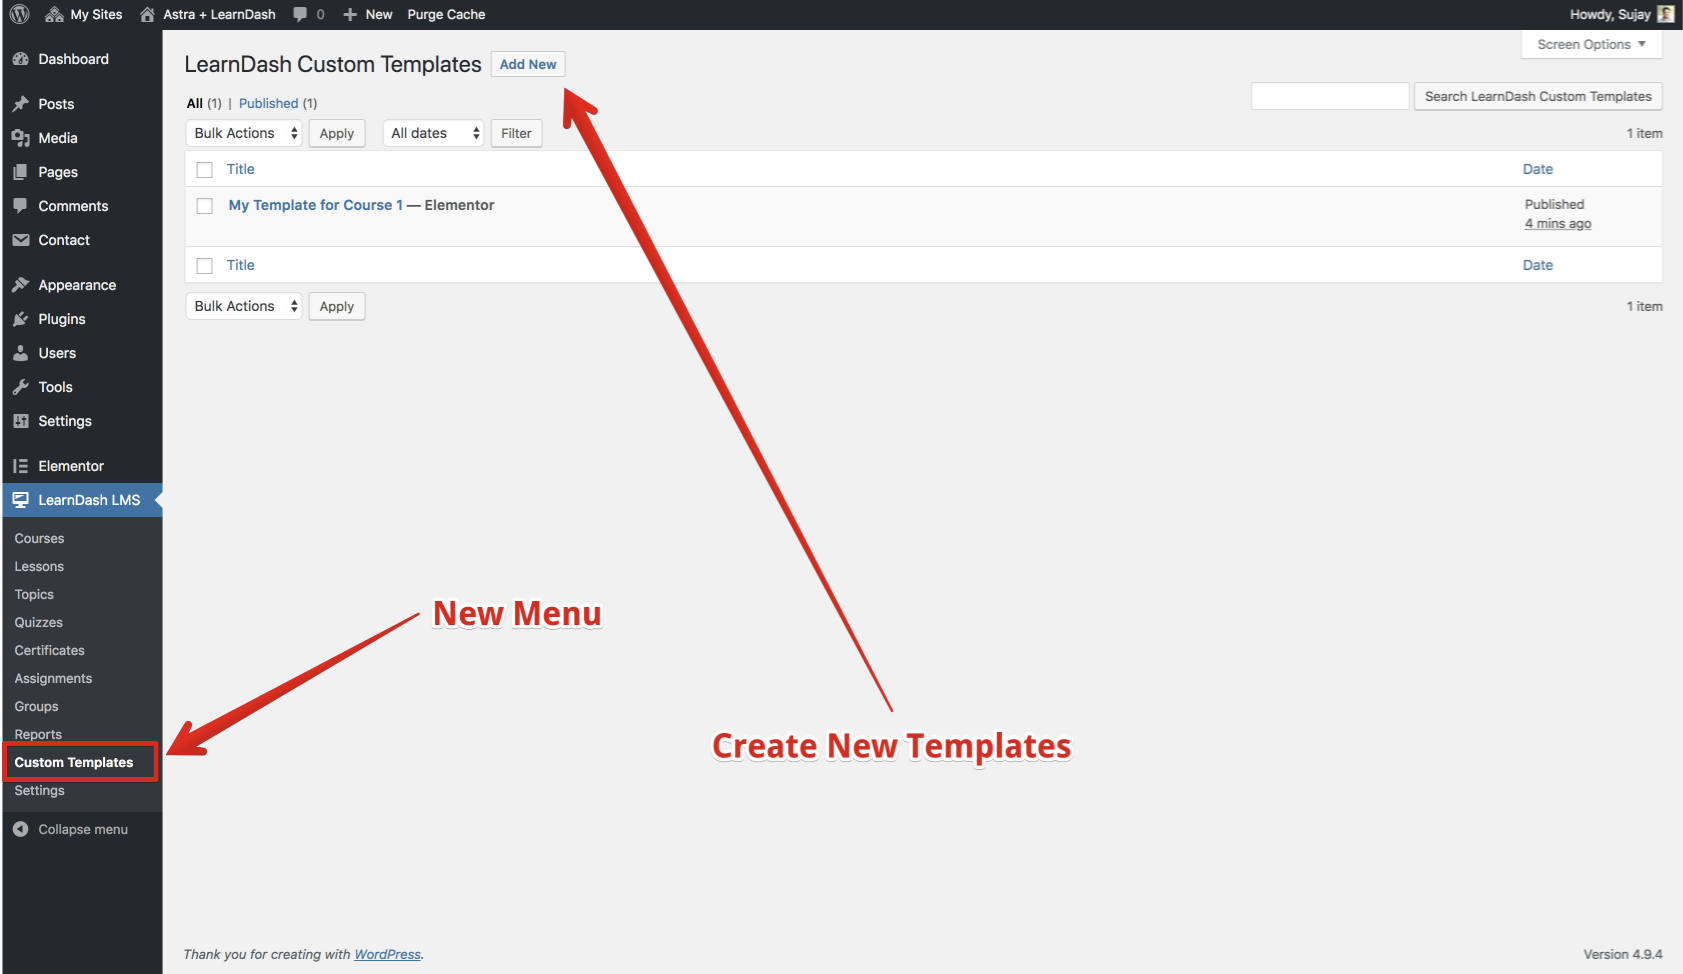Click the Plugins plug icon
The width and height of the screenshot is (1683, 974).
(21, 319)
